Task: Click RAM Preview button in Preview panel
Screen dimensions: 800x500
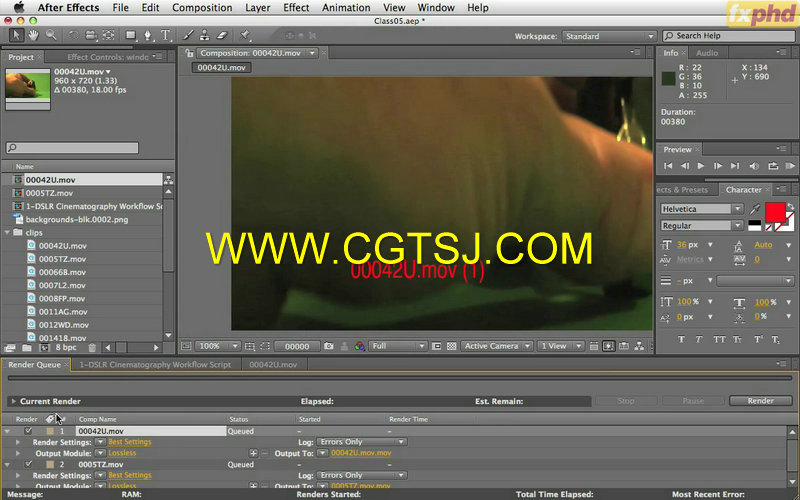Action: 790,166
